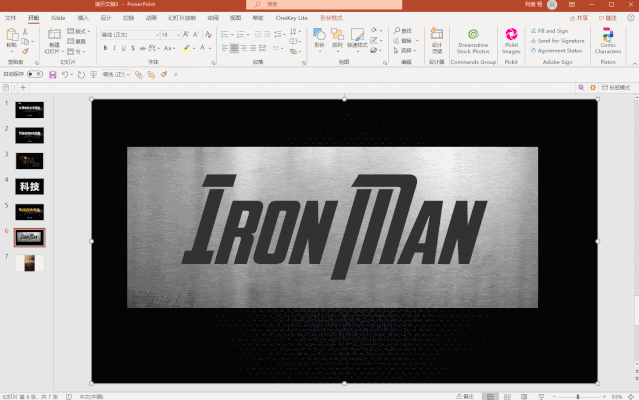The image size is (639, 400).
Task: Decrease font size with the A- icon
Action: point(196,35)
